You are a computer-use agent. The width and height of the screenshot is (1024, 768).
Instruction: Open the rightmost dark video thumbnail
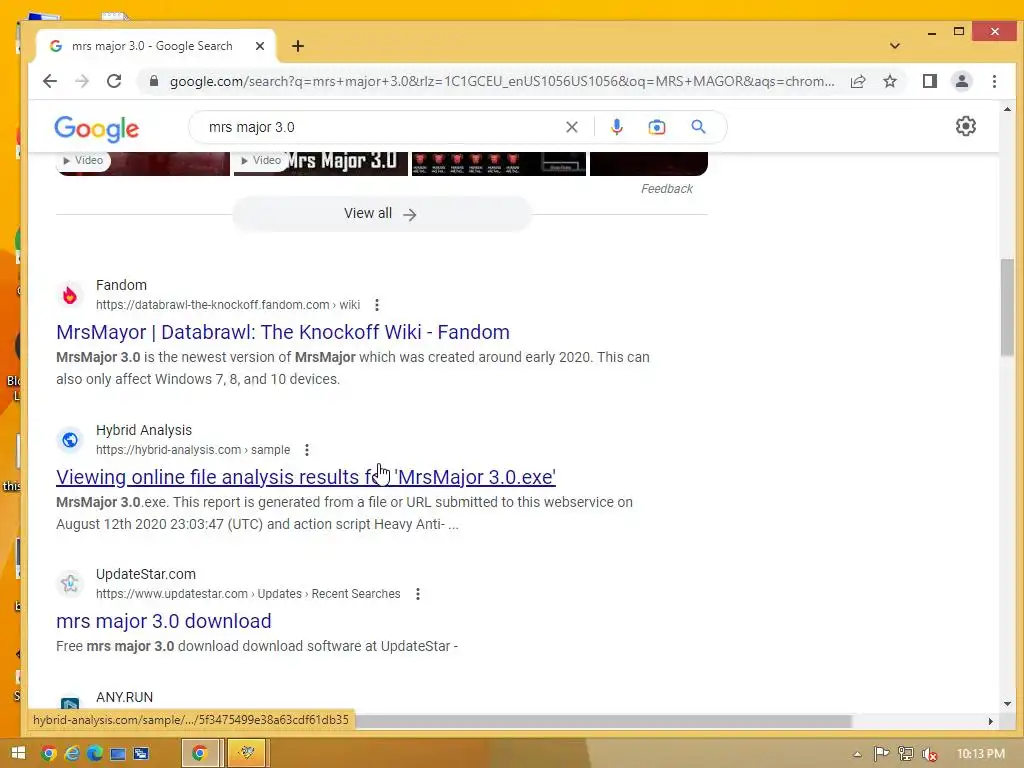(x=648, y=163)
